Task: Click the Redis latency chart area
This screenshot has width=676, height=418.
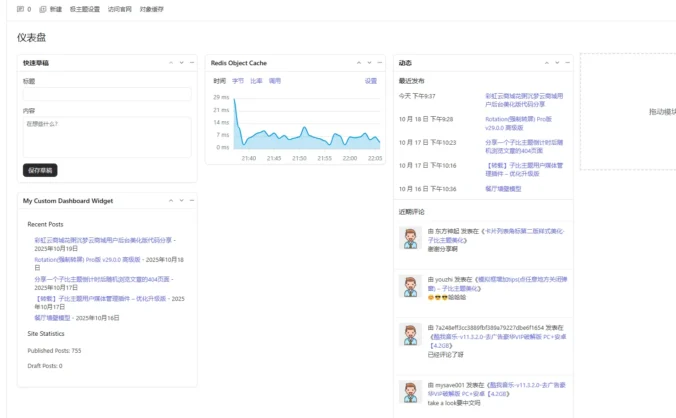Action: (307, 125)
